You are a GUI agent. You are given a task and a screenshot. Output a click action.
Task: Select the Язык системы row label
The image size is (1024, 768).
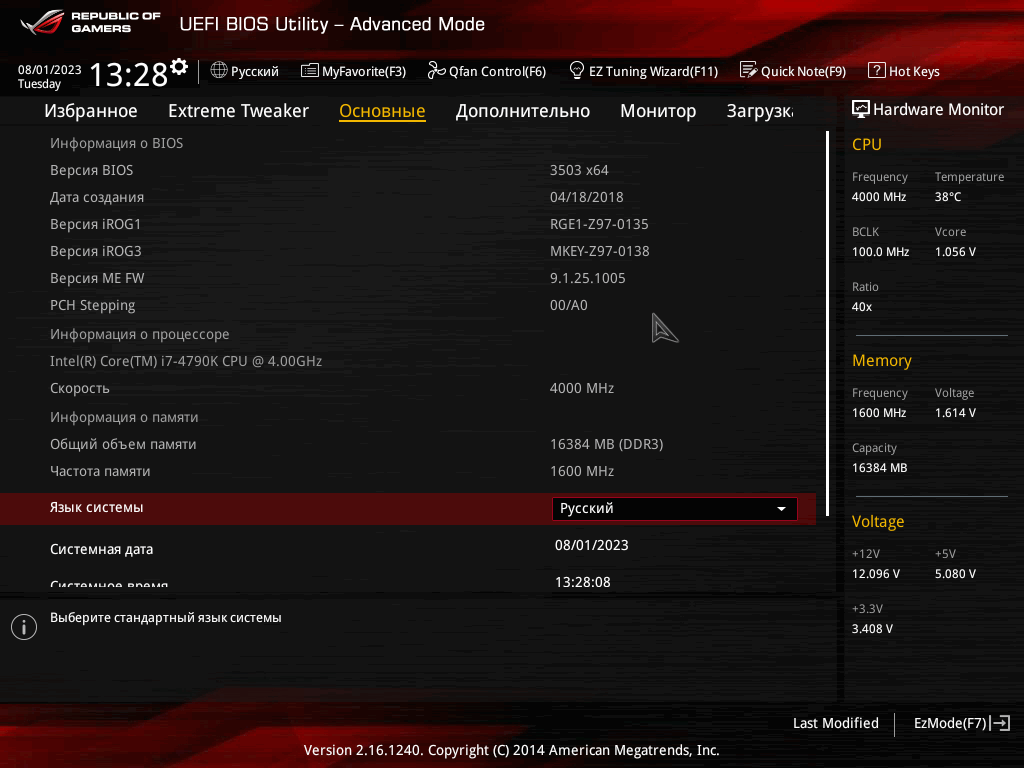pyautogui.click(x=97, y=507)
